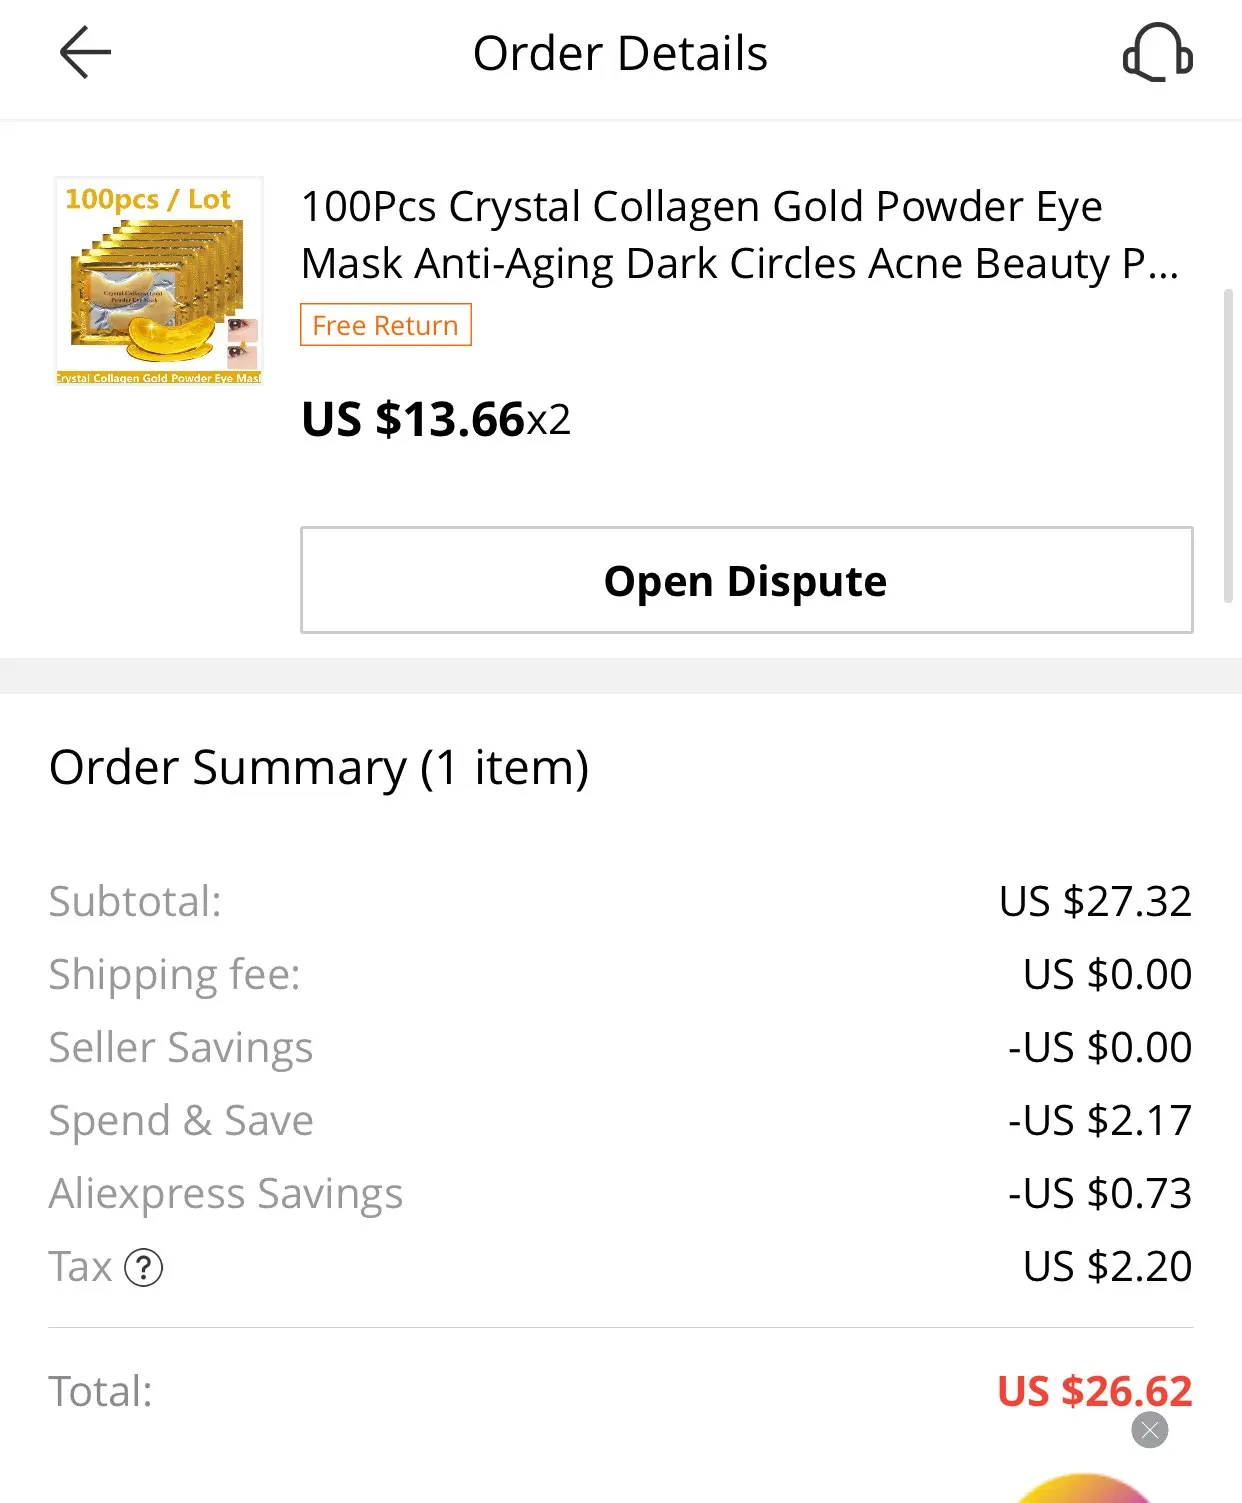
Task: Select the Subtotal amount US $27.32
Action: coord(1094,901)
